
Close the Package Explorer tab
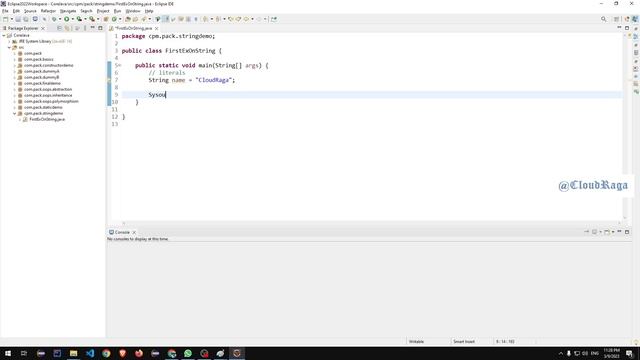pos(43,28)
